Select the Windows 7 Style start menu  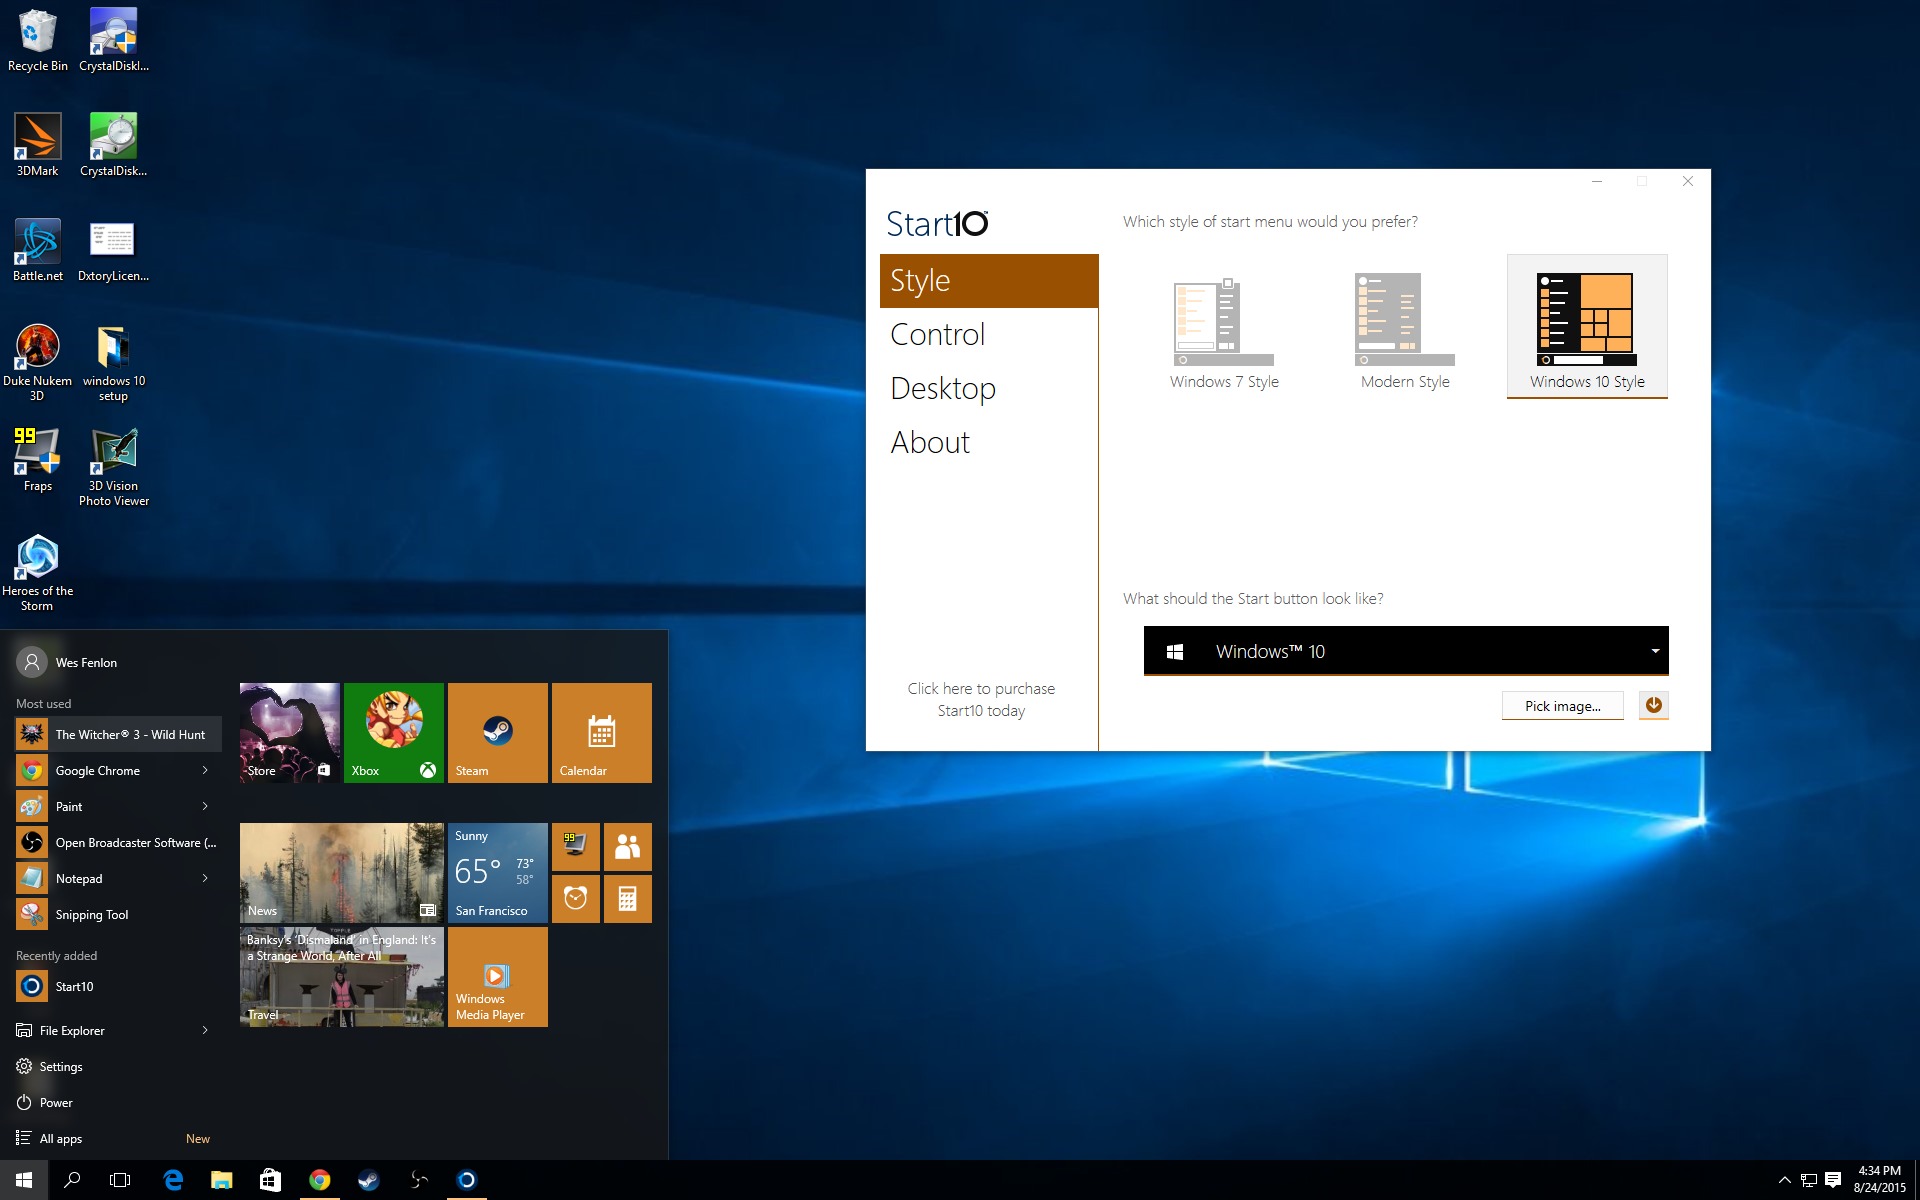[x=1223, y=328]
